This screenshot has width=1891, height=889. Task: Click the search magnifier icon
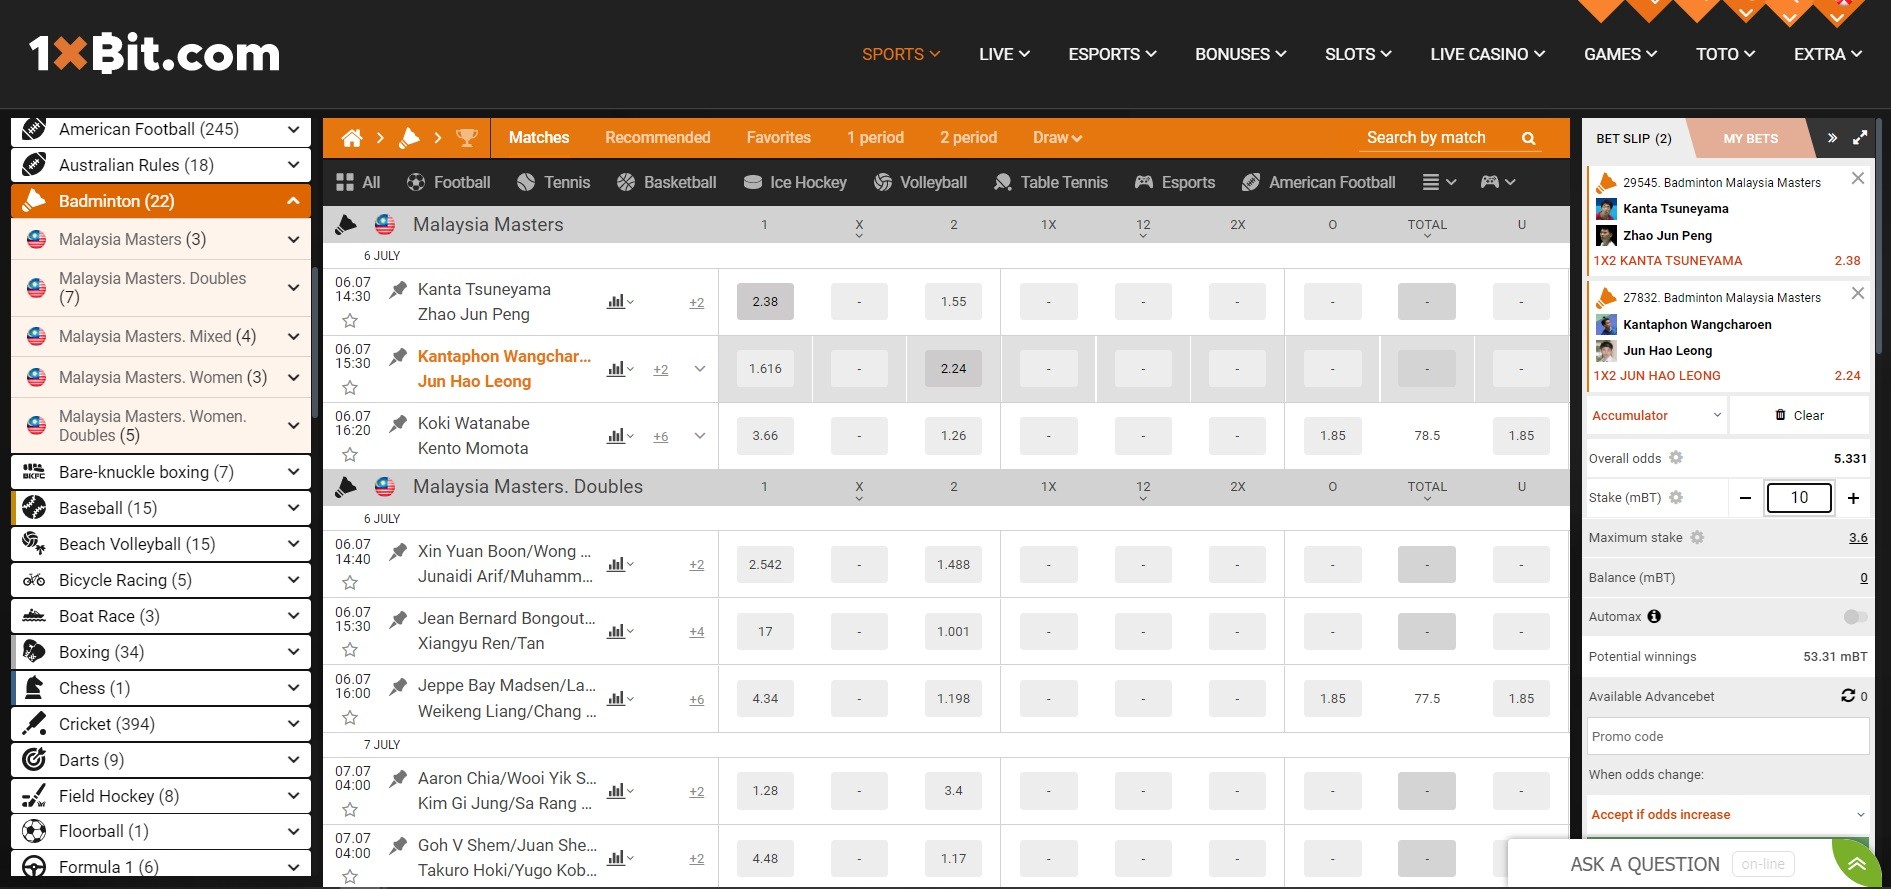click(x=1528, y=138)
